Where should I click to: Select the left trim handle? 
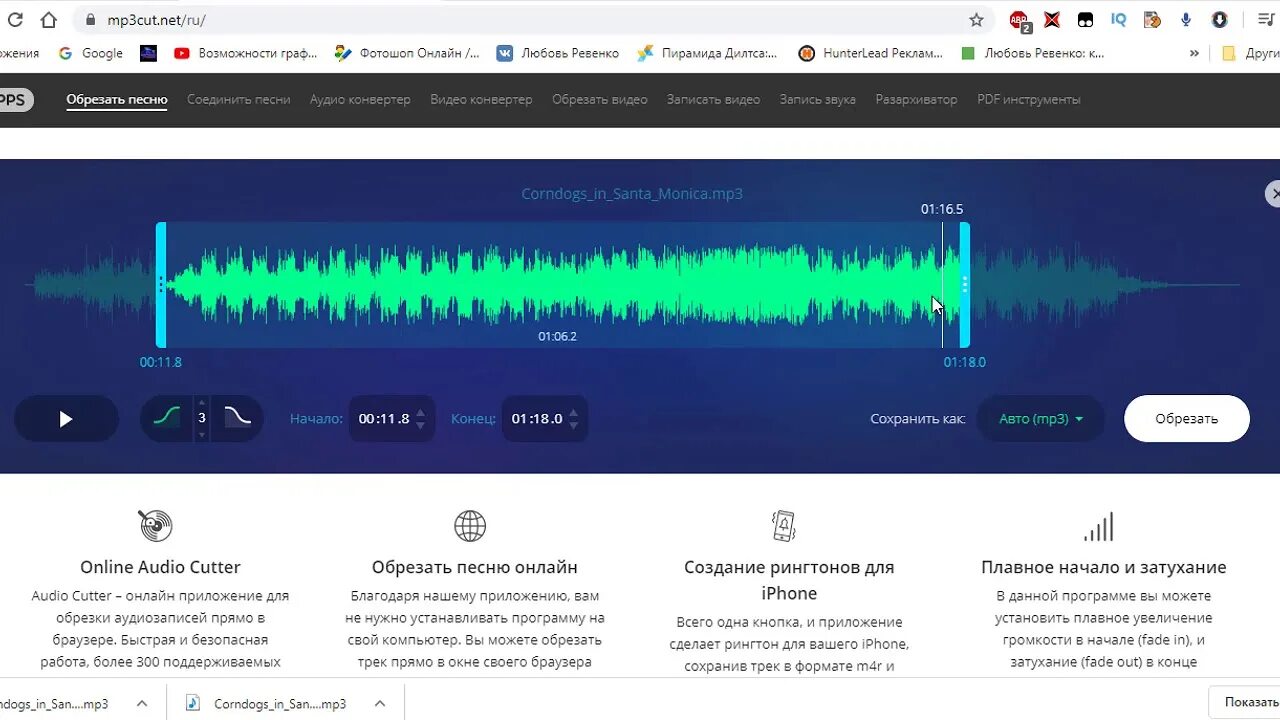[161, 285]
